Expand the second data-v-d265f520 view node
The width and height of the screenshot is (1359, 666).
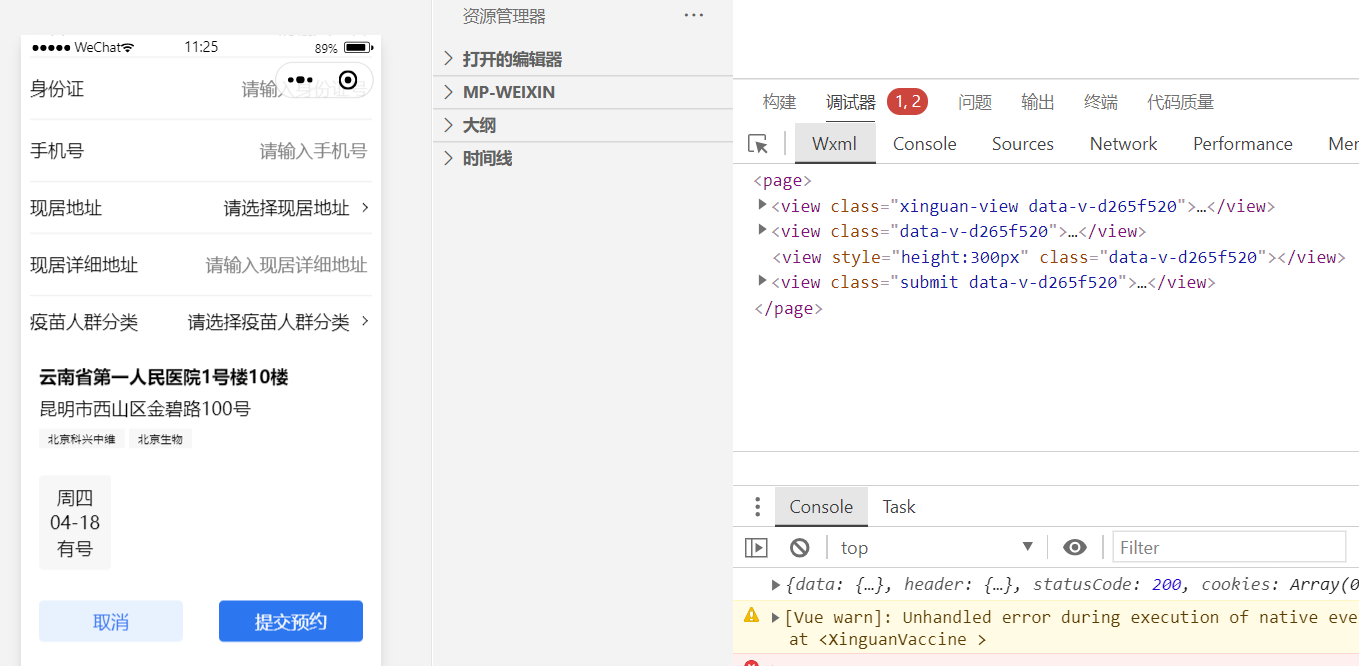click(763, 231)
